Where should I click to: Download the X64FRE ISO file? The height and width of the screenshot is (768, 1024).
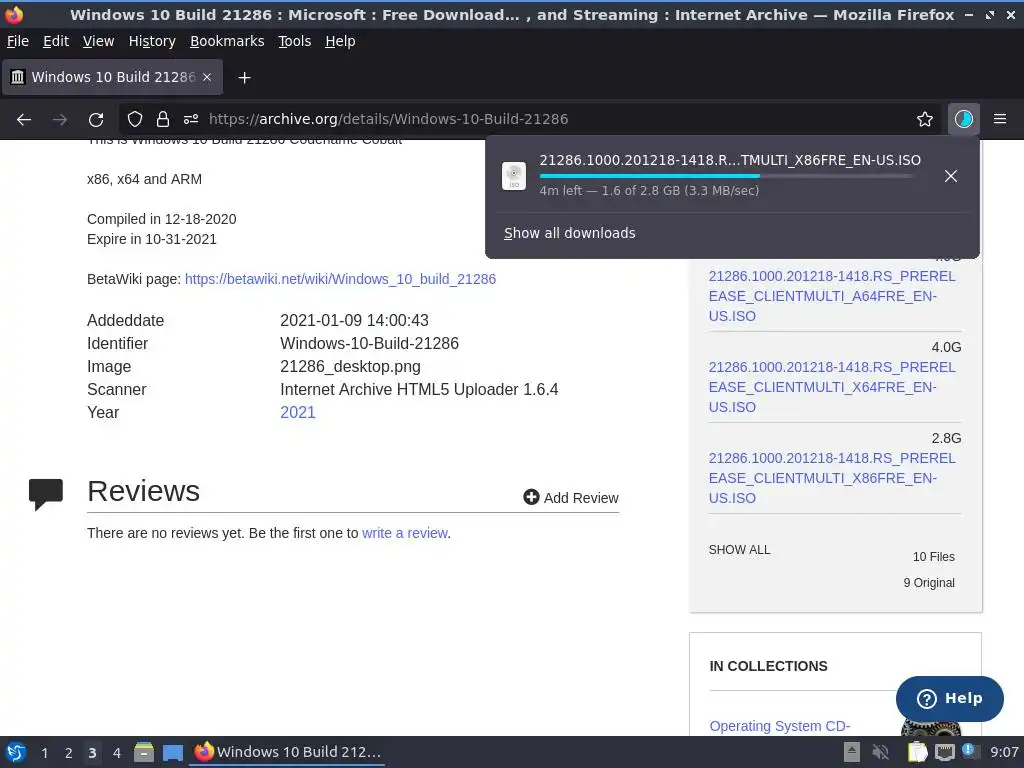click(831, 387)
